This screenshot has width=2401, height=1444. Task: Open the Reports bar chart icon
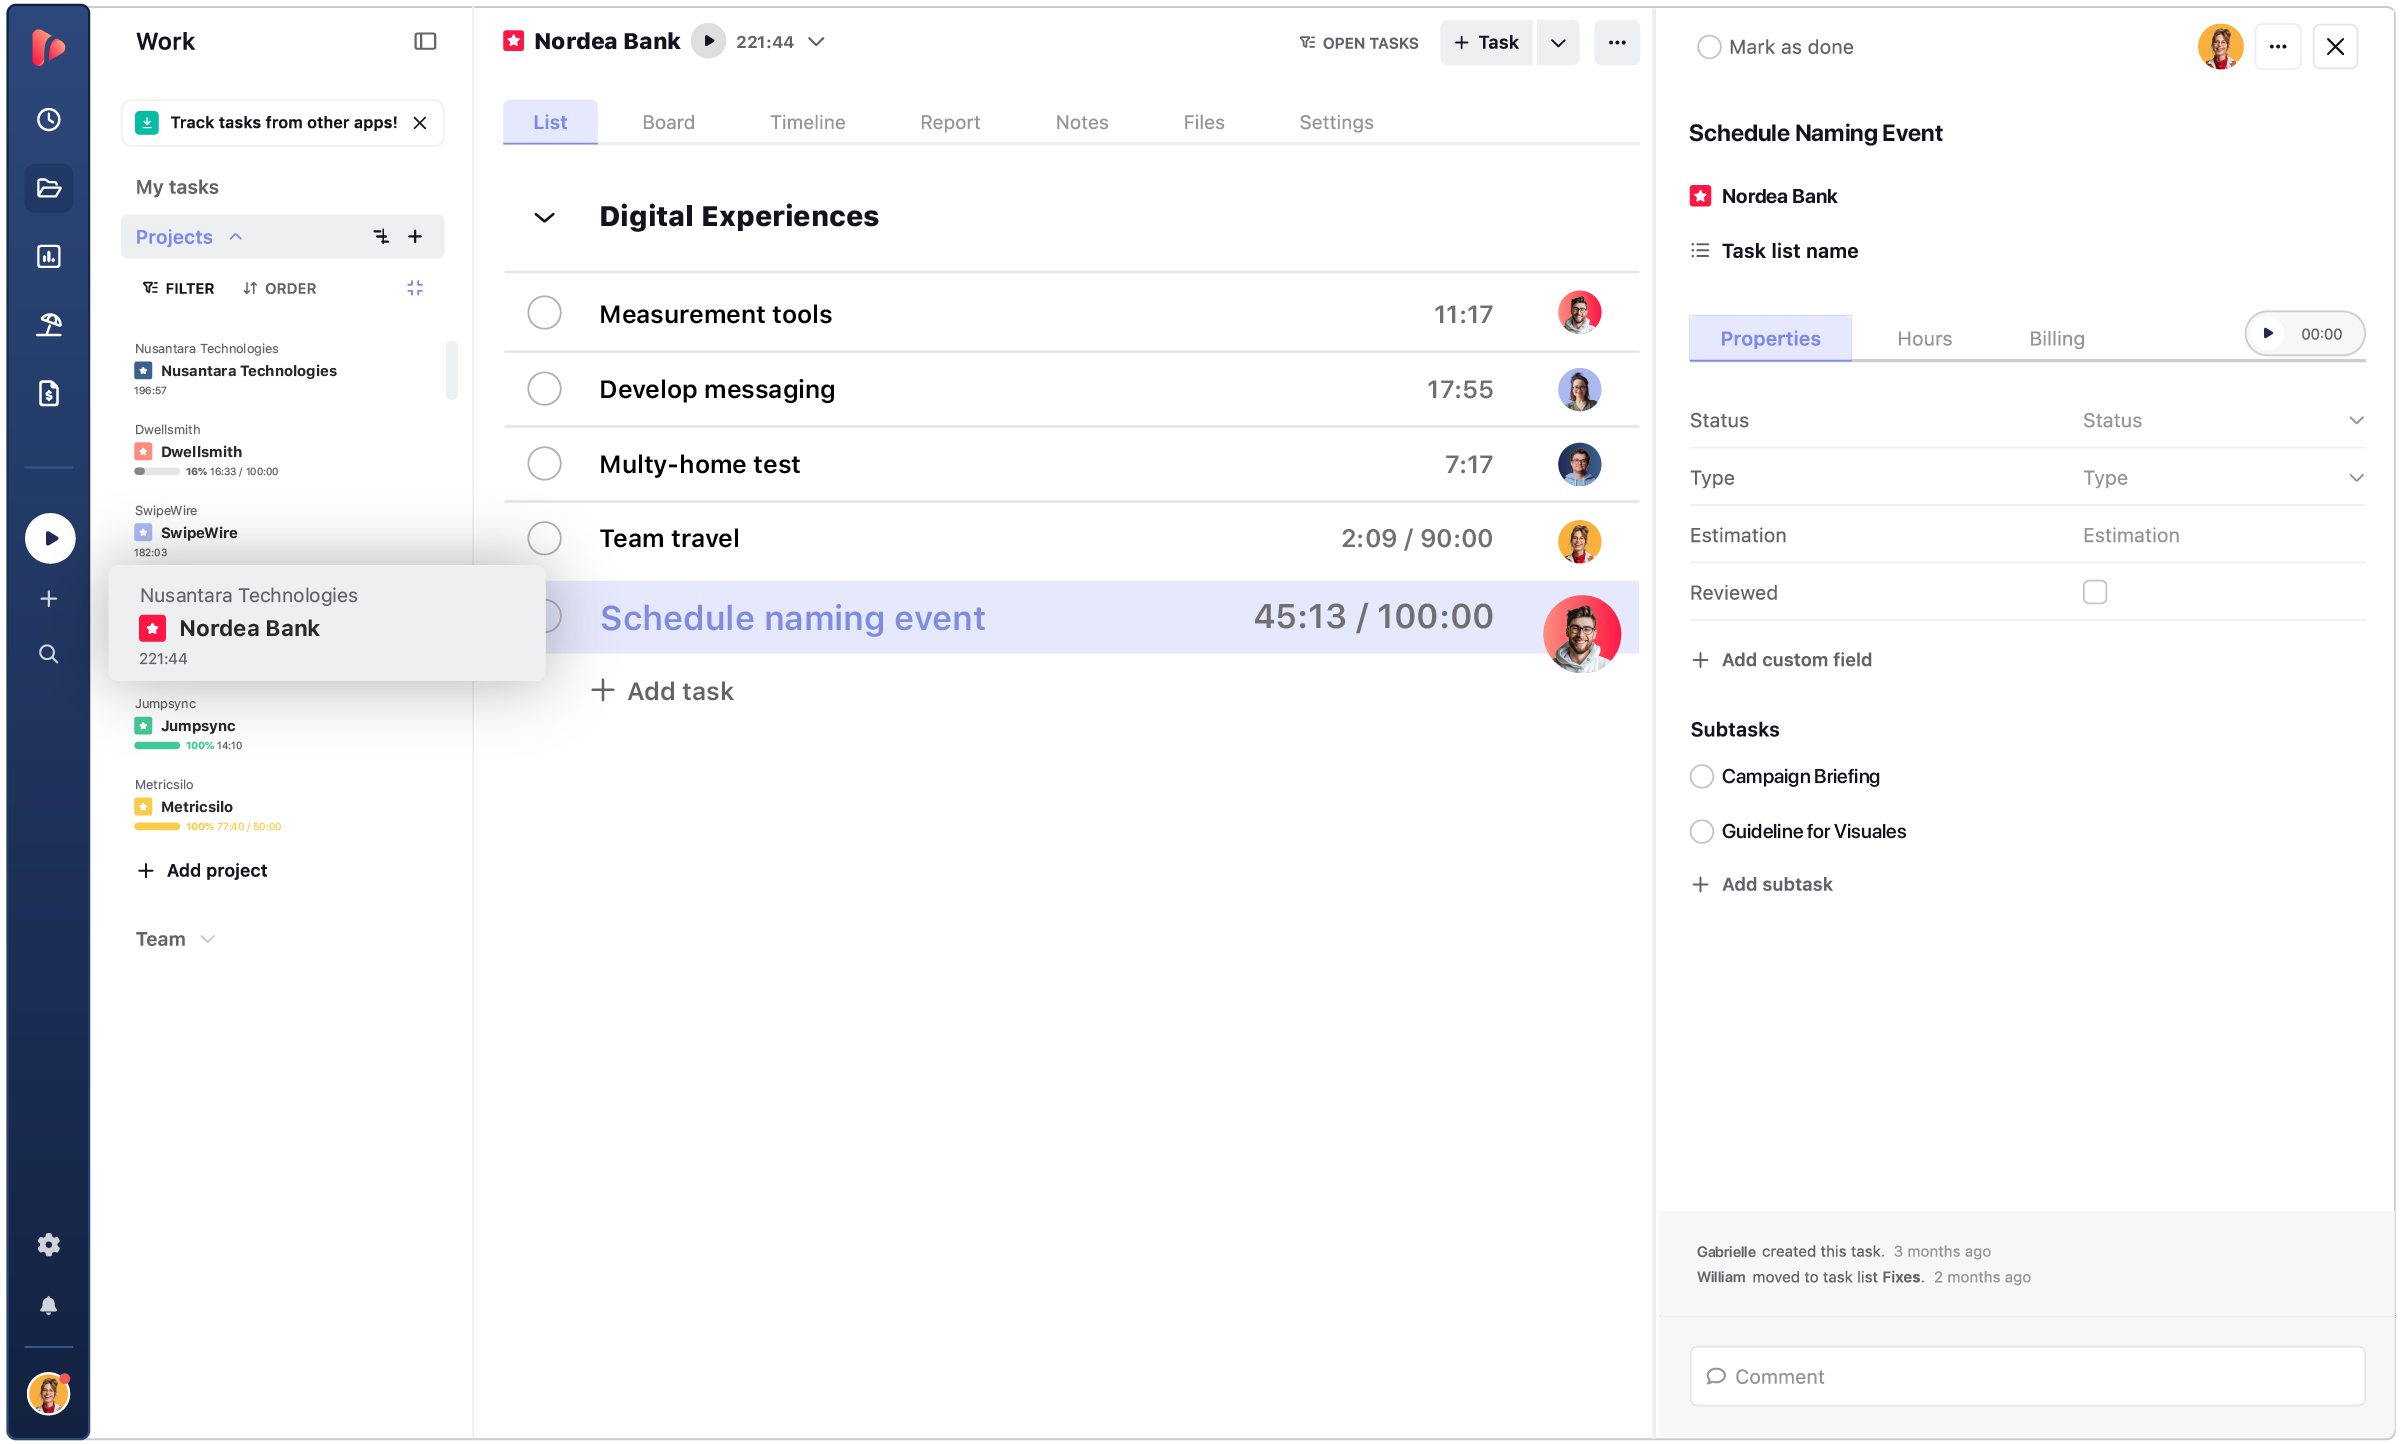pyautogui.click(x=48, y=256)
